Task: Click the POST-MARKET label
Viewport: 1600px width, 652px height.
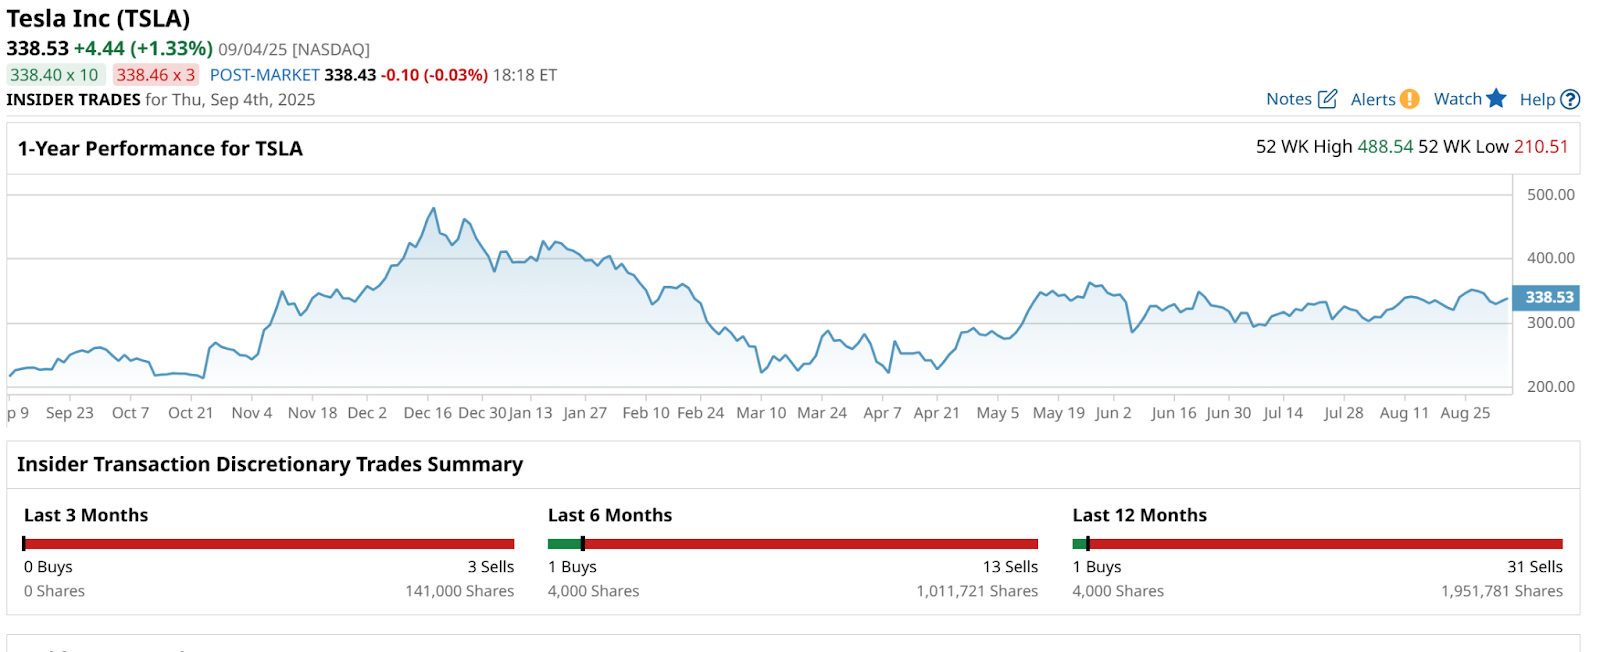Action: tap(265, 75)
